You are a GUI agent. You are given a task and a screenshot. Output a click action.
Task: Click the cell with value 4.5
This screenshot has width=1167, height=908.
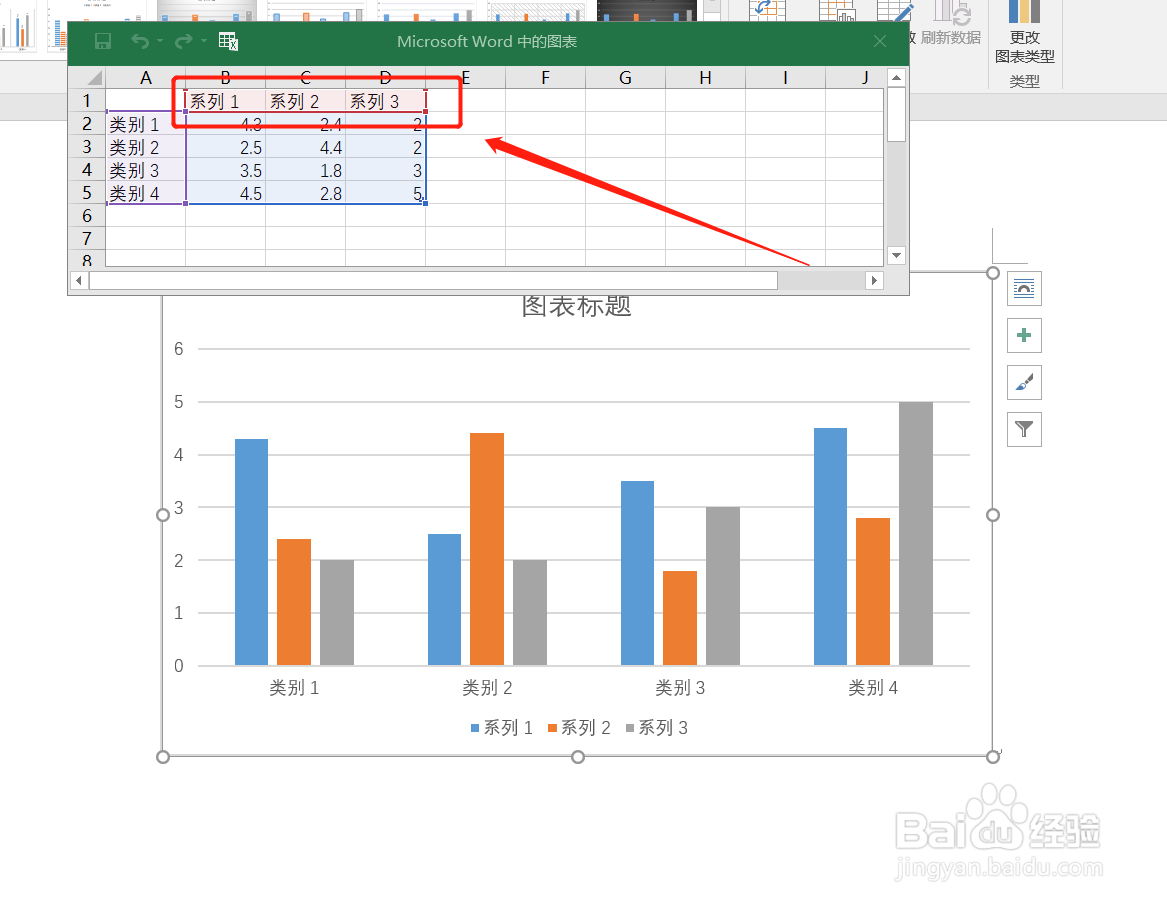[226, 193]
